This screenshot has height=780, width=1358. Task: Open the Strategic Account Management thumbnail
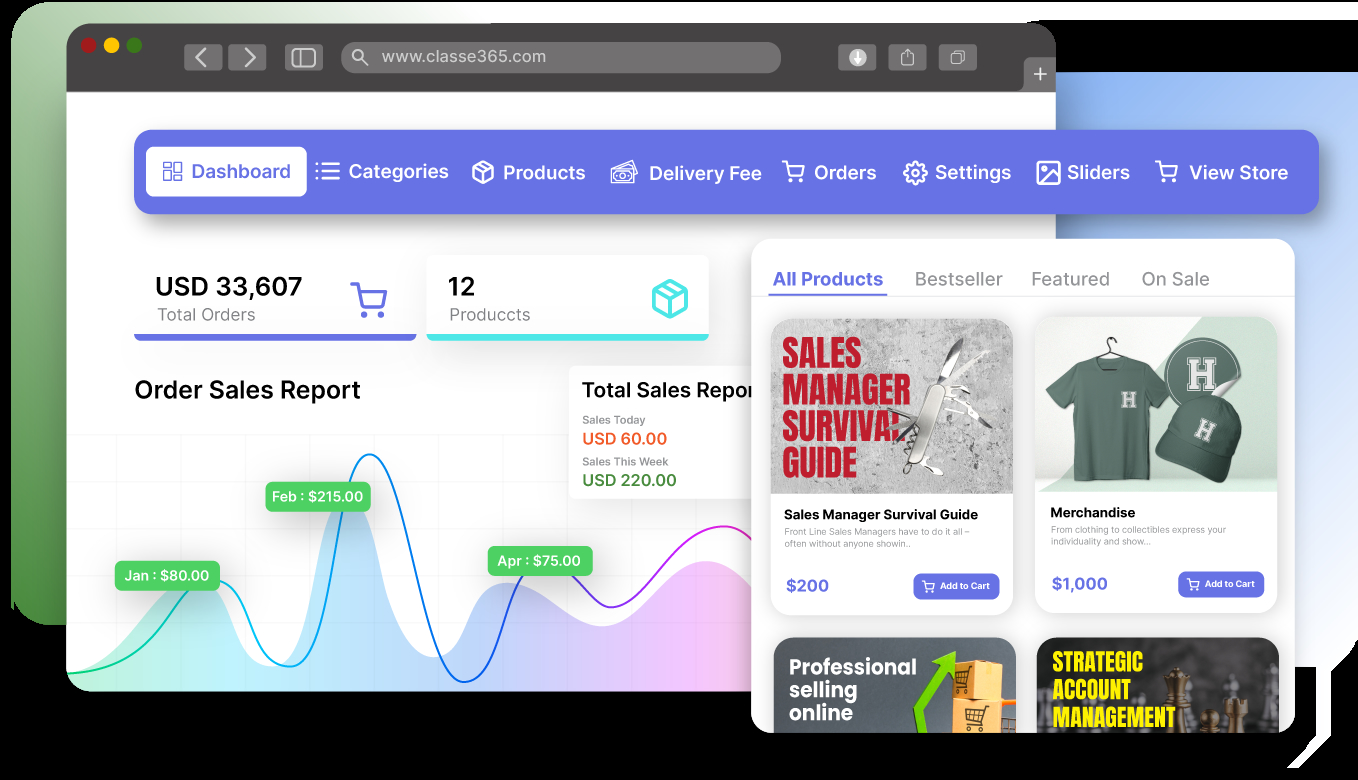coord(1157,685)
